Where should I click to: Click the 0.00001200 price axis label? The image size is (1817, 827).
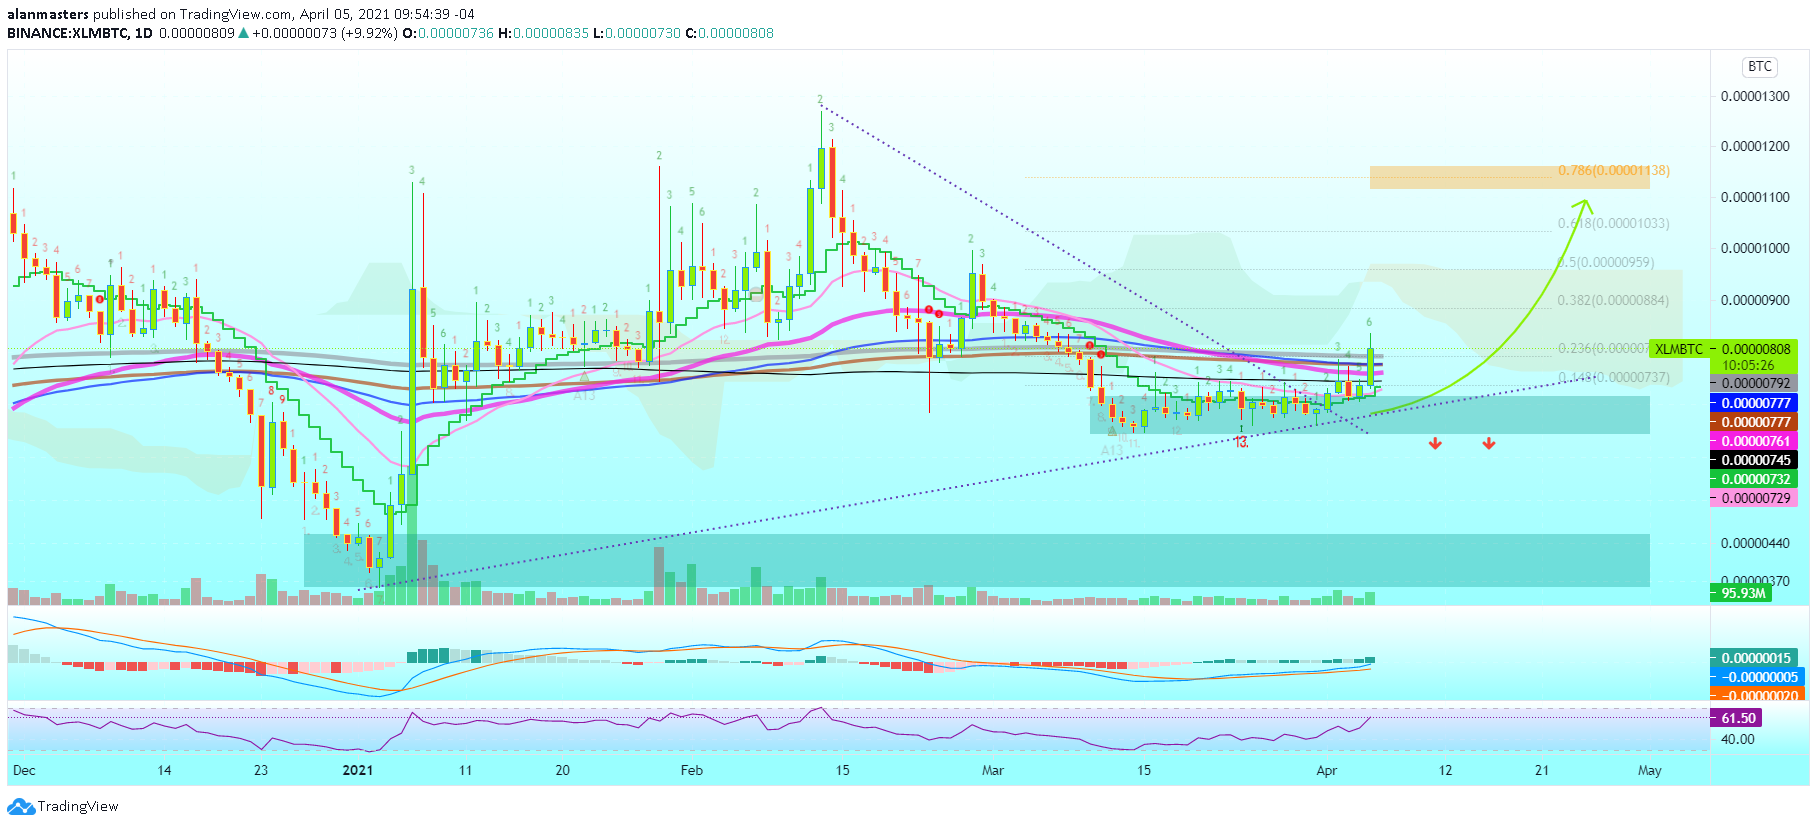1755,146
